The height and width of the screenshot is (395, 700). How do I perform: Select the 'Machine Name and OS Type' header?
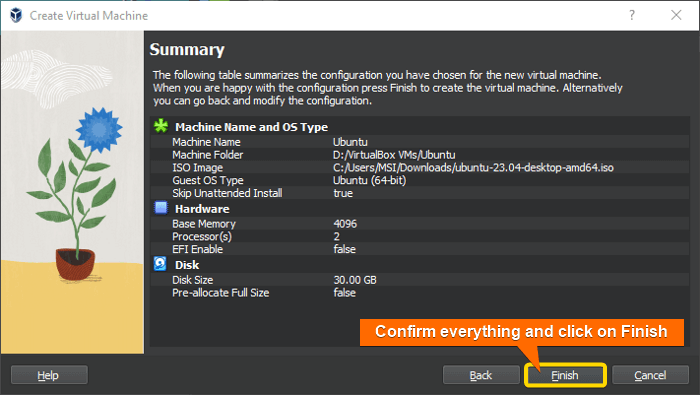251,127
